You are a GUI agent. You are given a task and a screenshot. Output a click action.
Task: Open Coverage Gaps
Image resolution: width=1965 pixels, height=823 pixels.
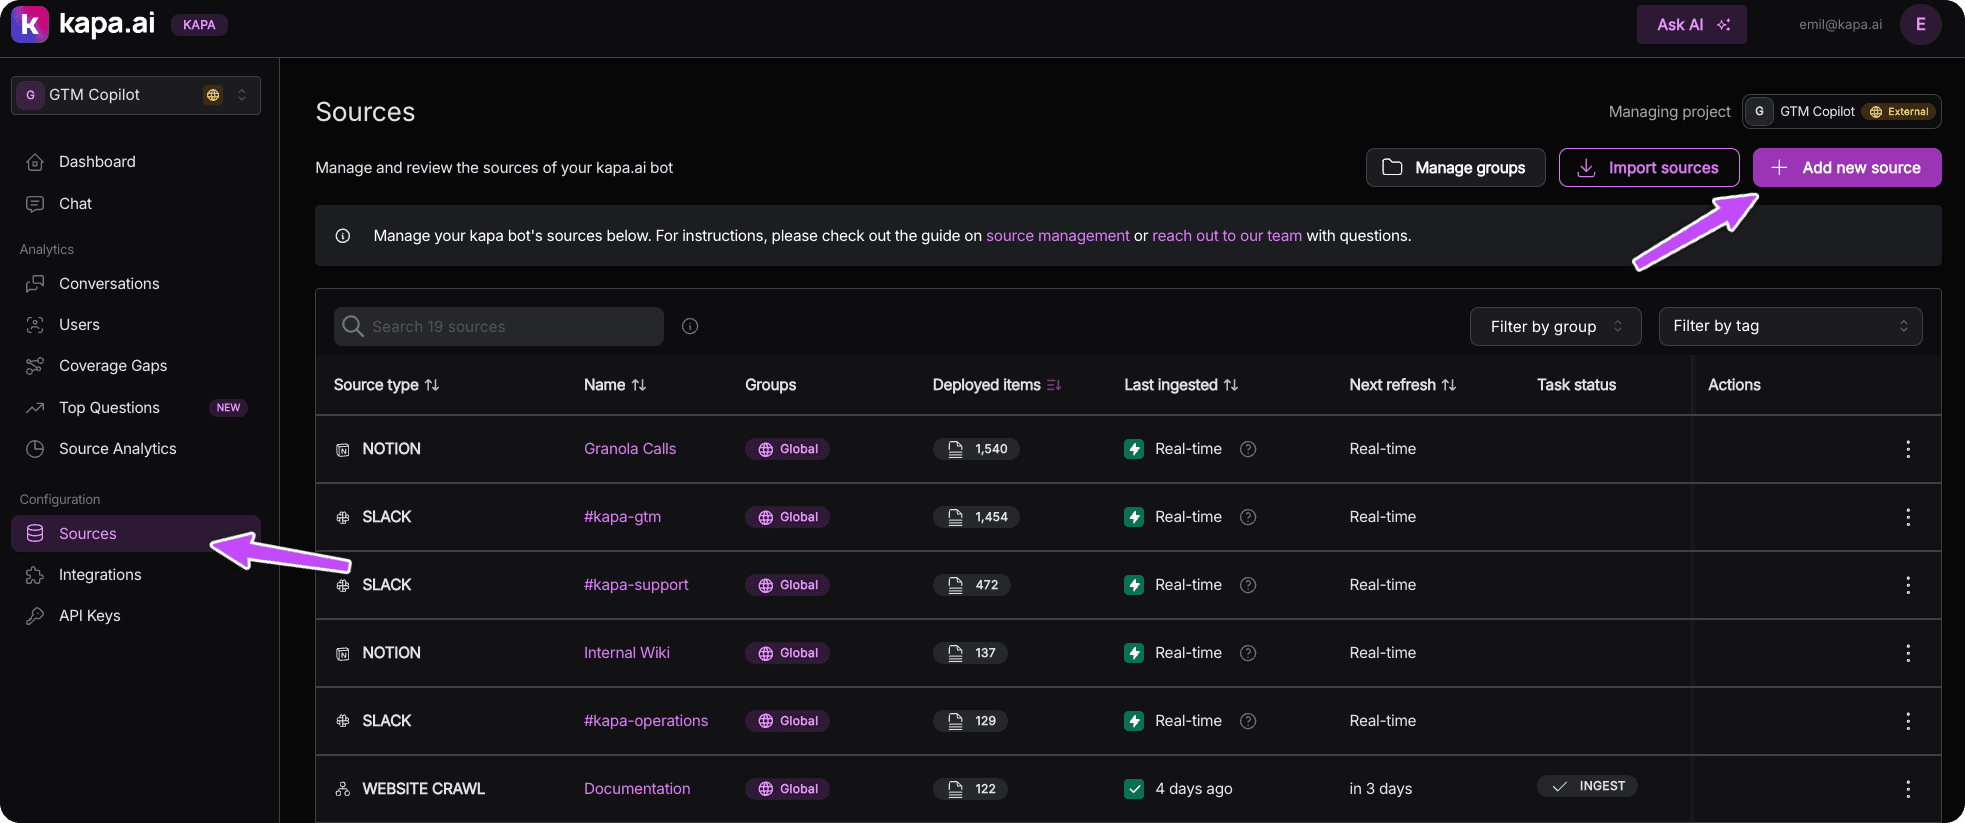(113, 366)
